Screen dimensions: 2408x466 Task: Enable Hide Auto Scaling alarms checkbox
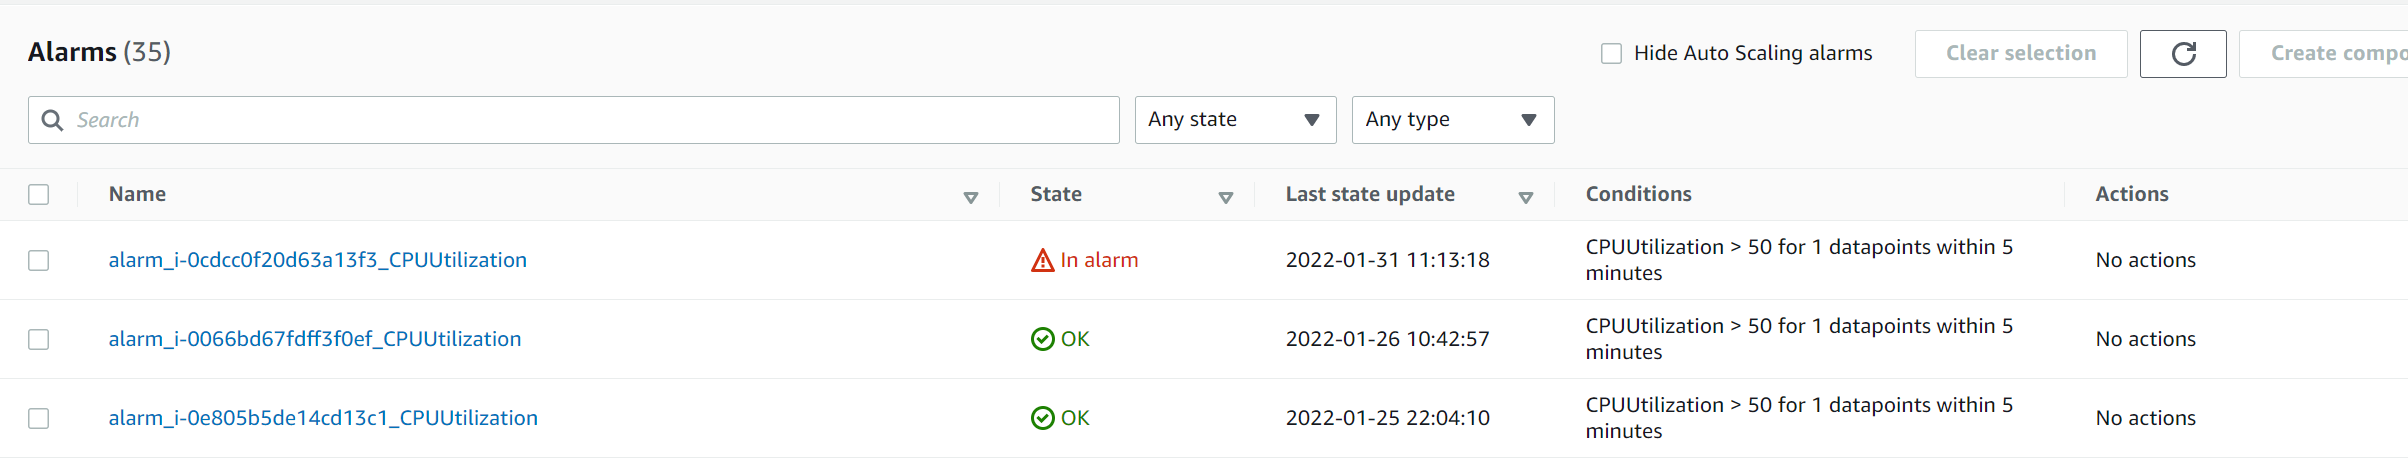coord(1611,53)
